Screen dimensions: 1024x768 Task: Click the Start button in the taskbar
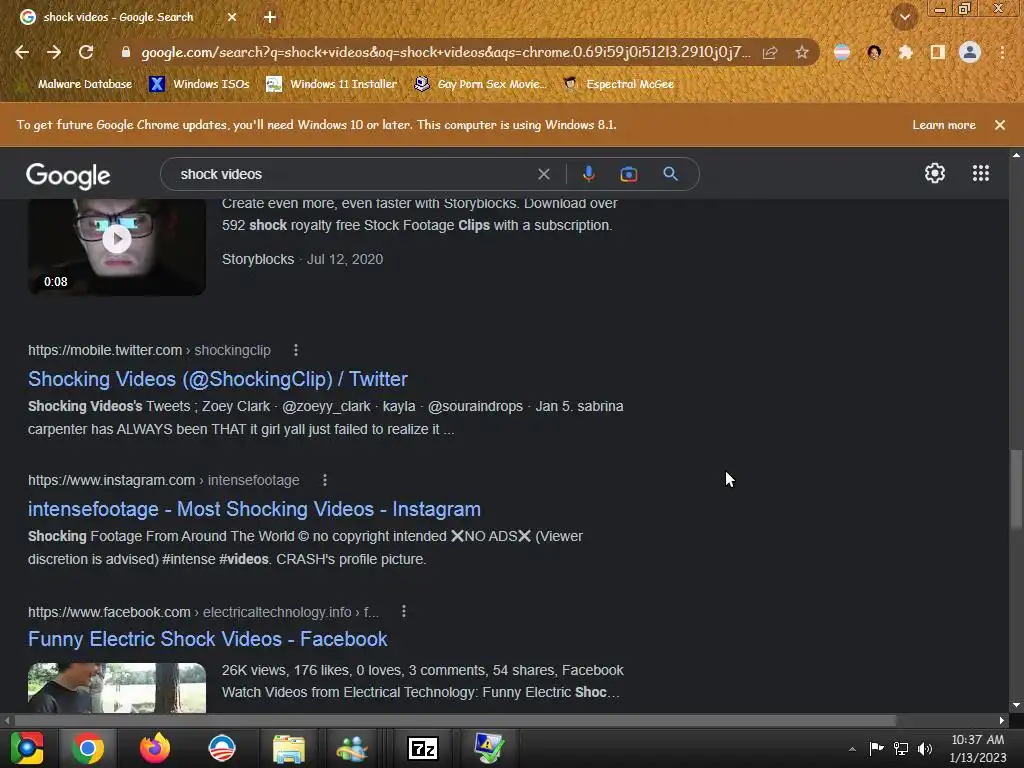(27, 748)
